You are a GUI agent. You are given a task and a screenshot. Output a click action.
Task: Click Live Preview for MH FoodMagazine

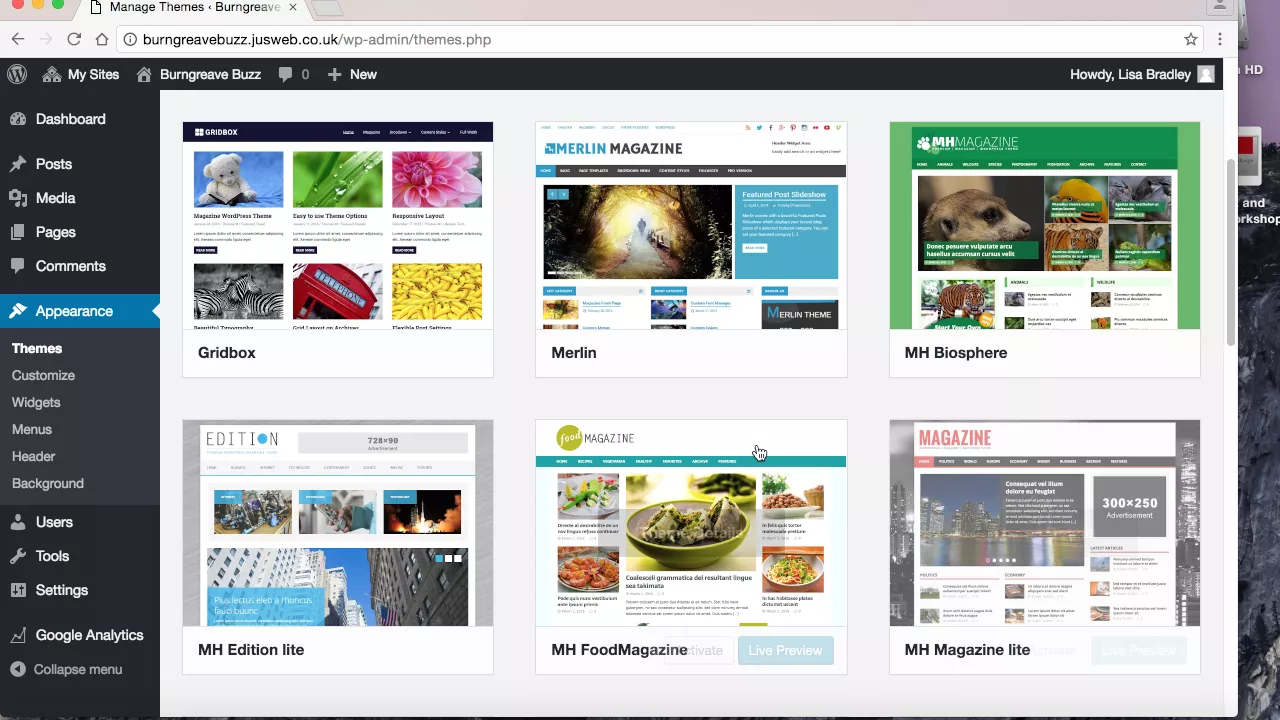(x=785, y=650)
